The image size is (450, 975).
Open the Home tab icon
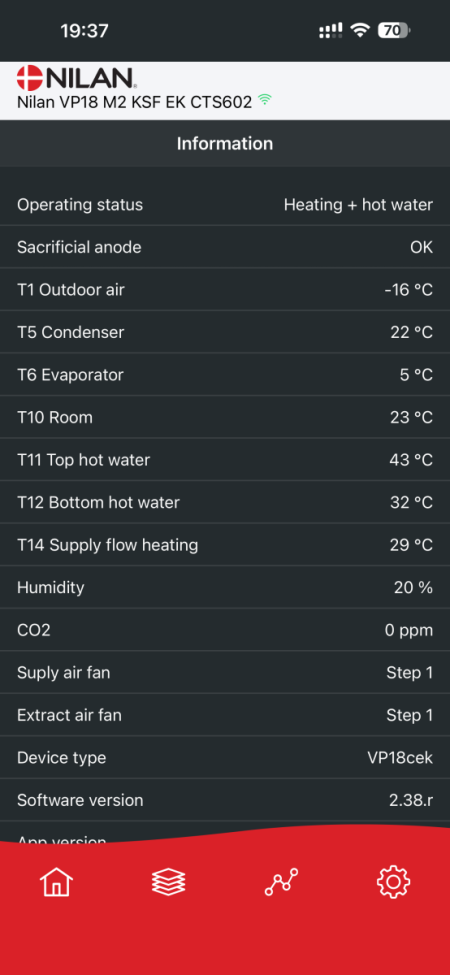(57, 882)
